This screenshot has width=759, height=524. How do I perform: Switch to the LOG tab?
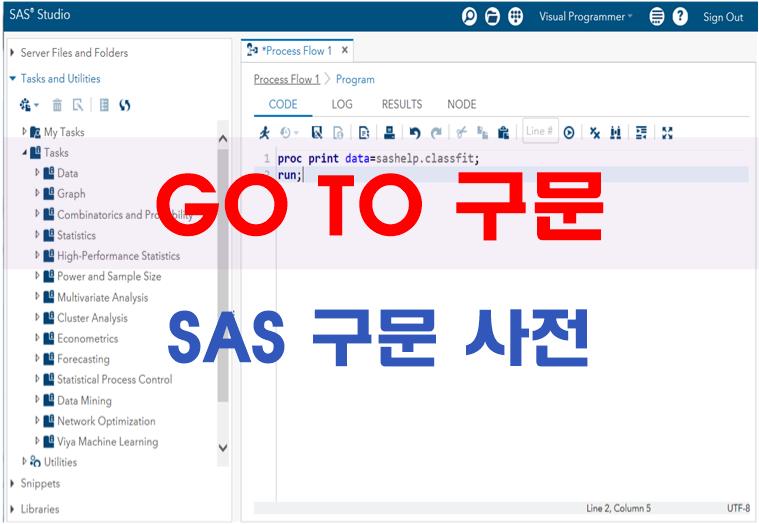[342, 104]
